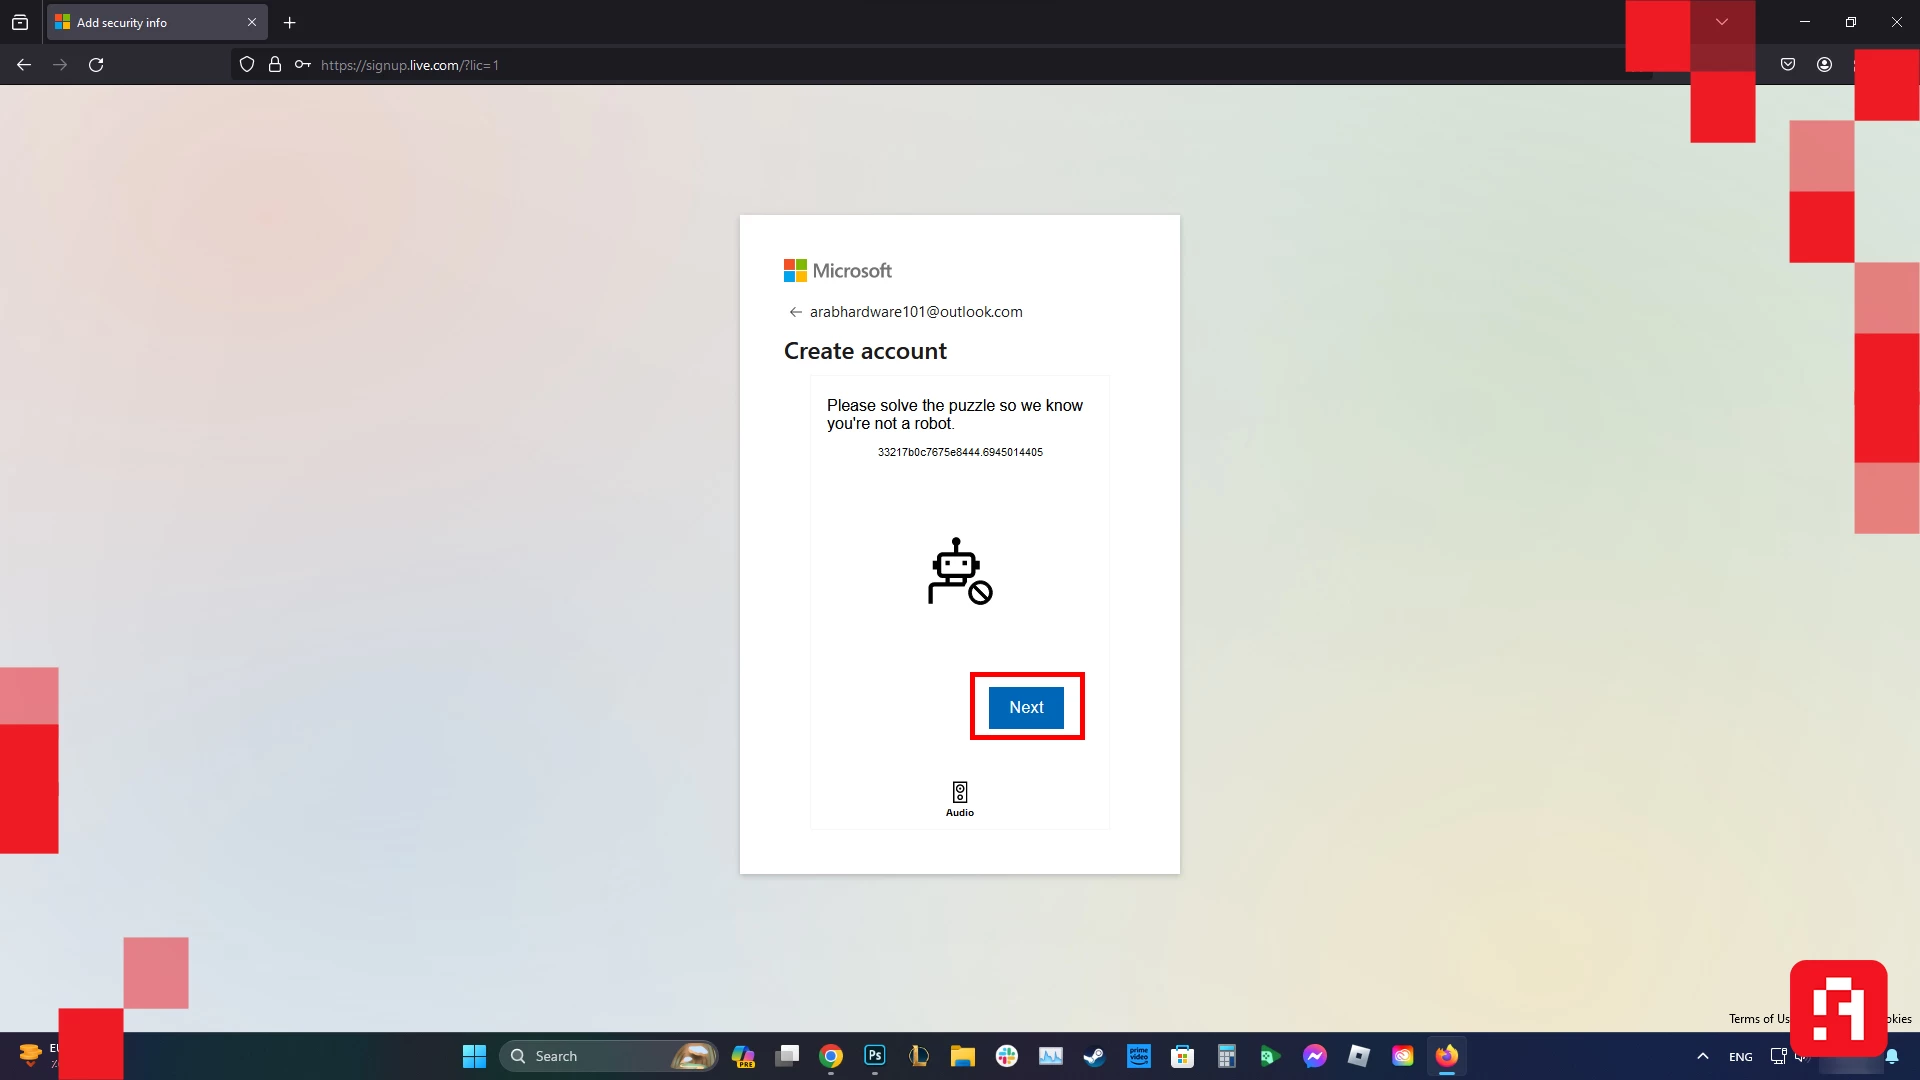
Task: Open the Firefox recent tabs view button
Action: click(x=20, y=22)
